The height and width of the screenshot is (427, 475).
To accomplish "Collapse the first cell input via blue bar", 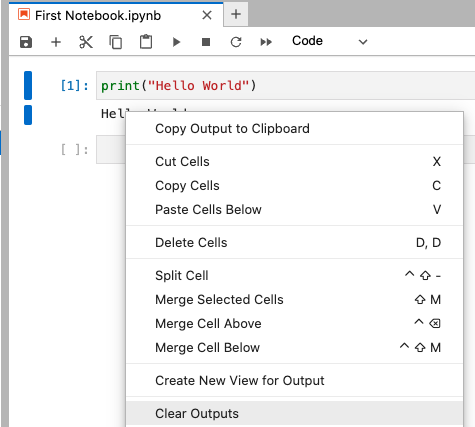I will pyautogui.click(x=28, y=85).
